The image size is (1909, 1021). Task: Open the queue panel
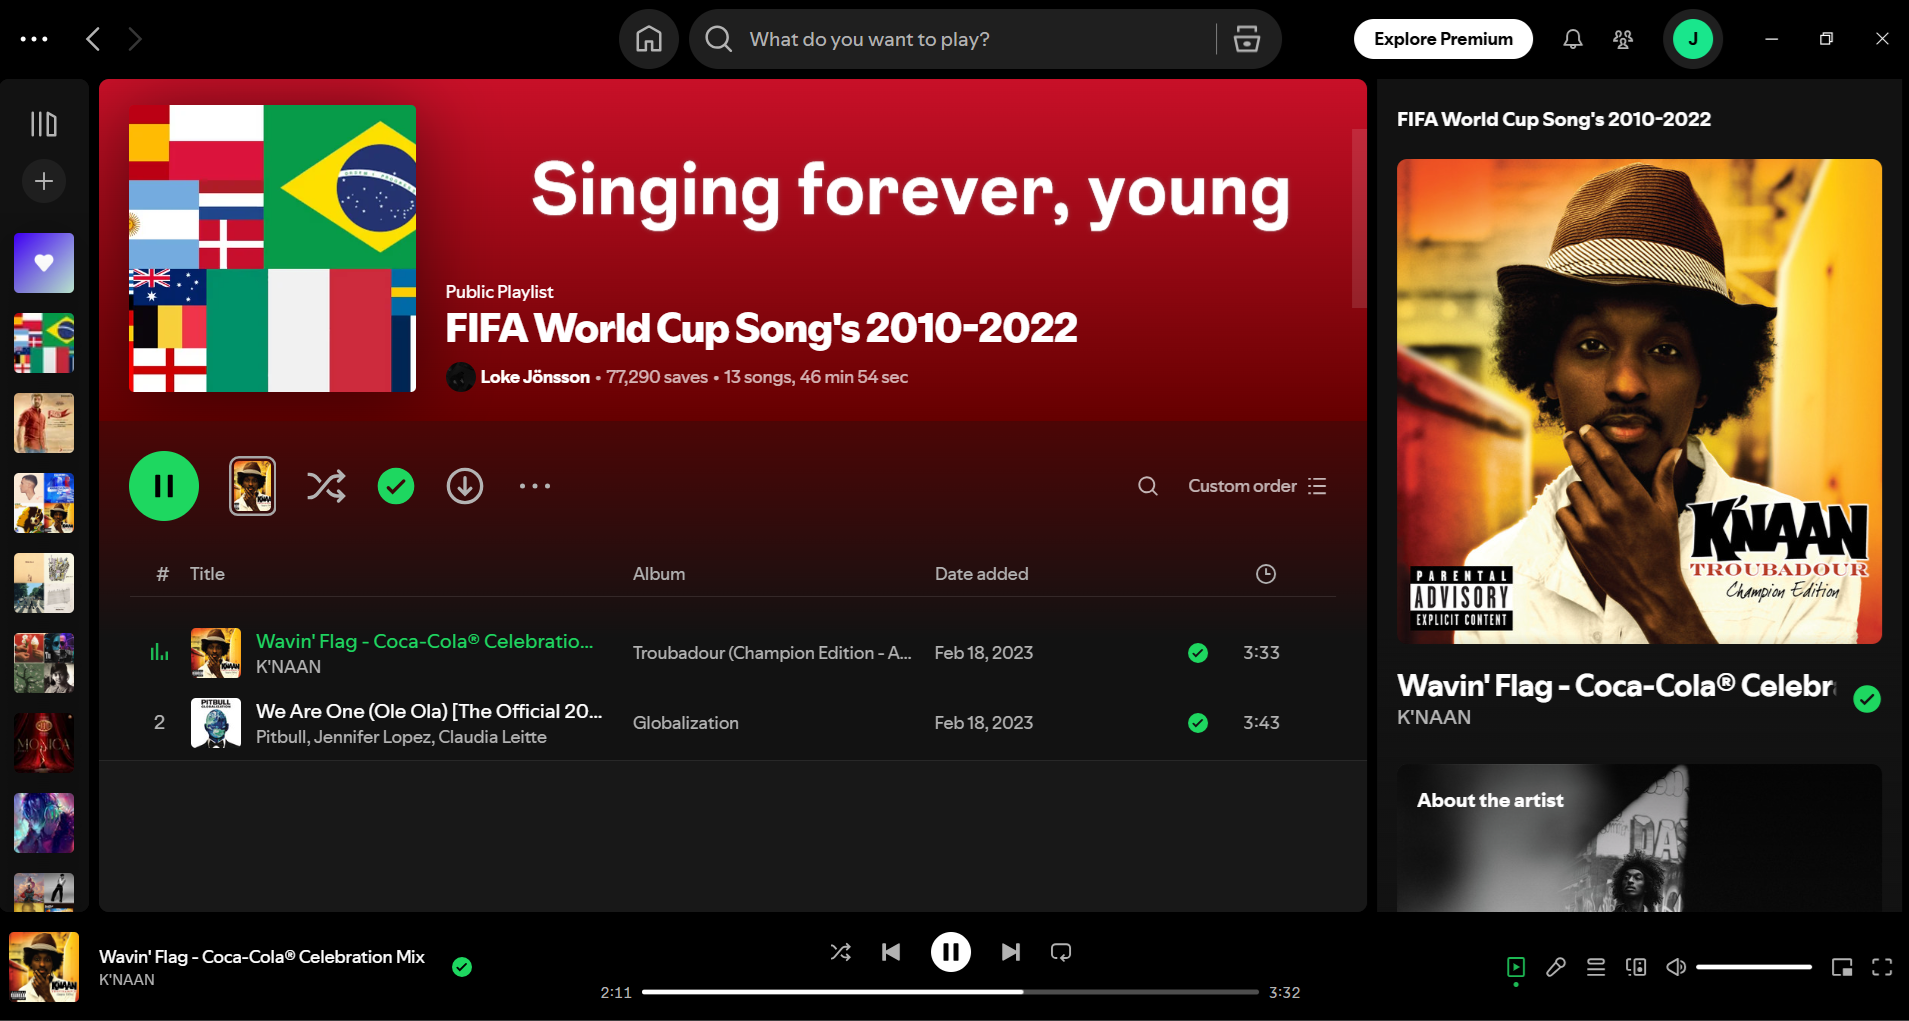[x=1596, y=967]
